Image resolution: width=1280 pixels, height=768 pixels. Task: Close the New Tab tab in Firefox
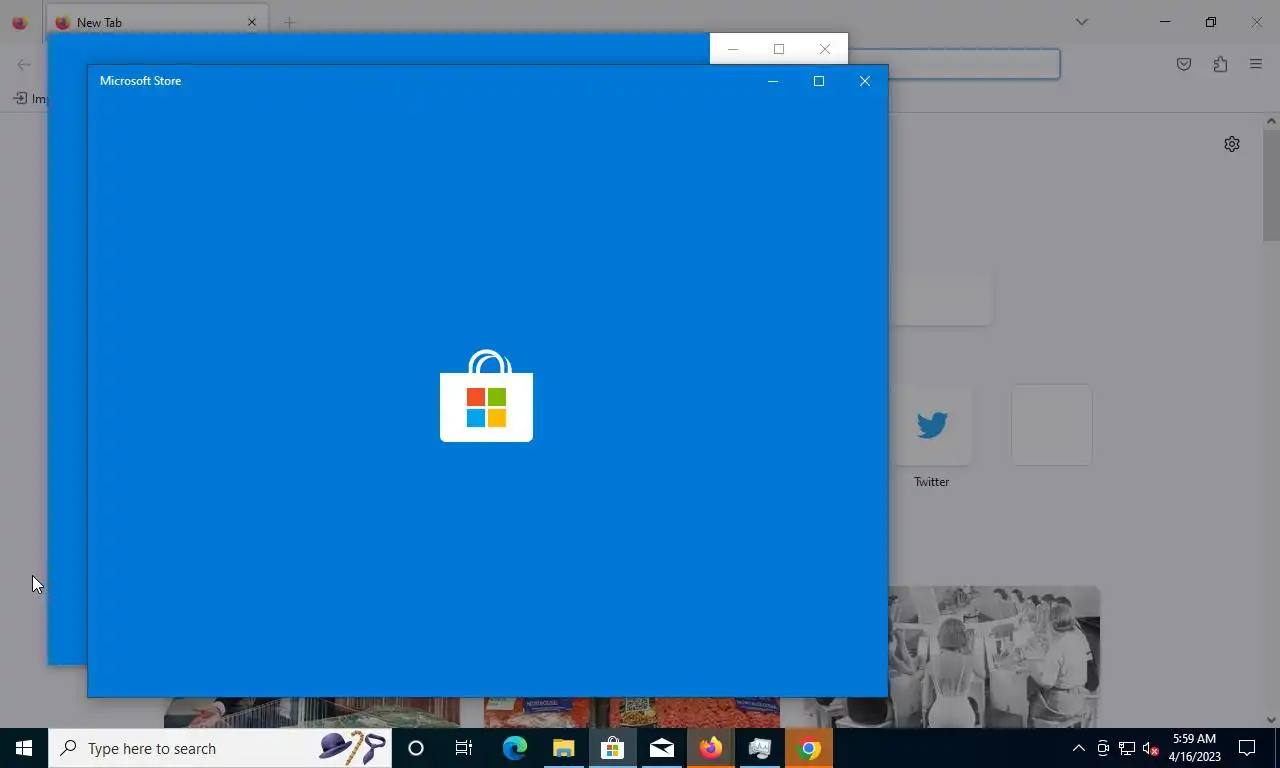pyautogui.click(x=252, y=22)
